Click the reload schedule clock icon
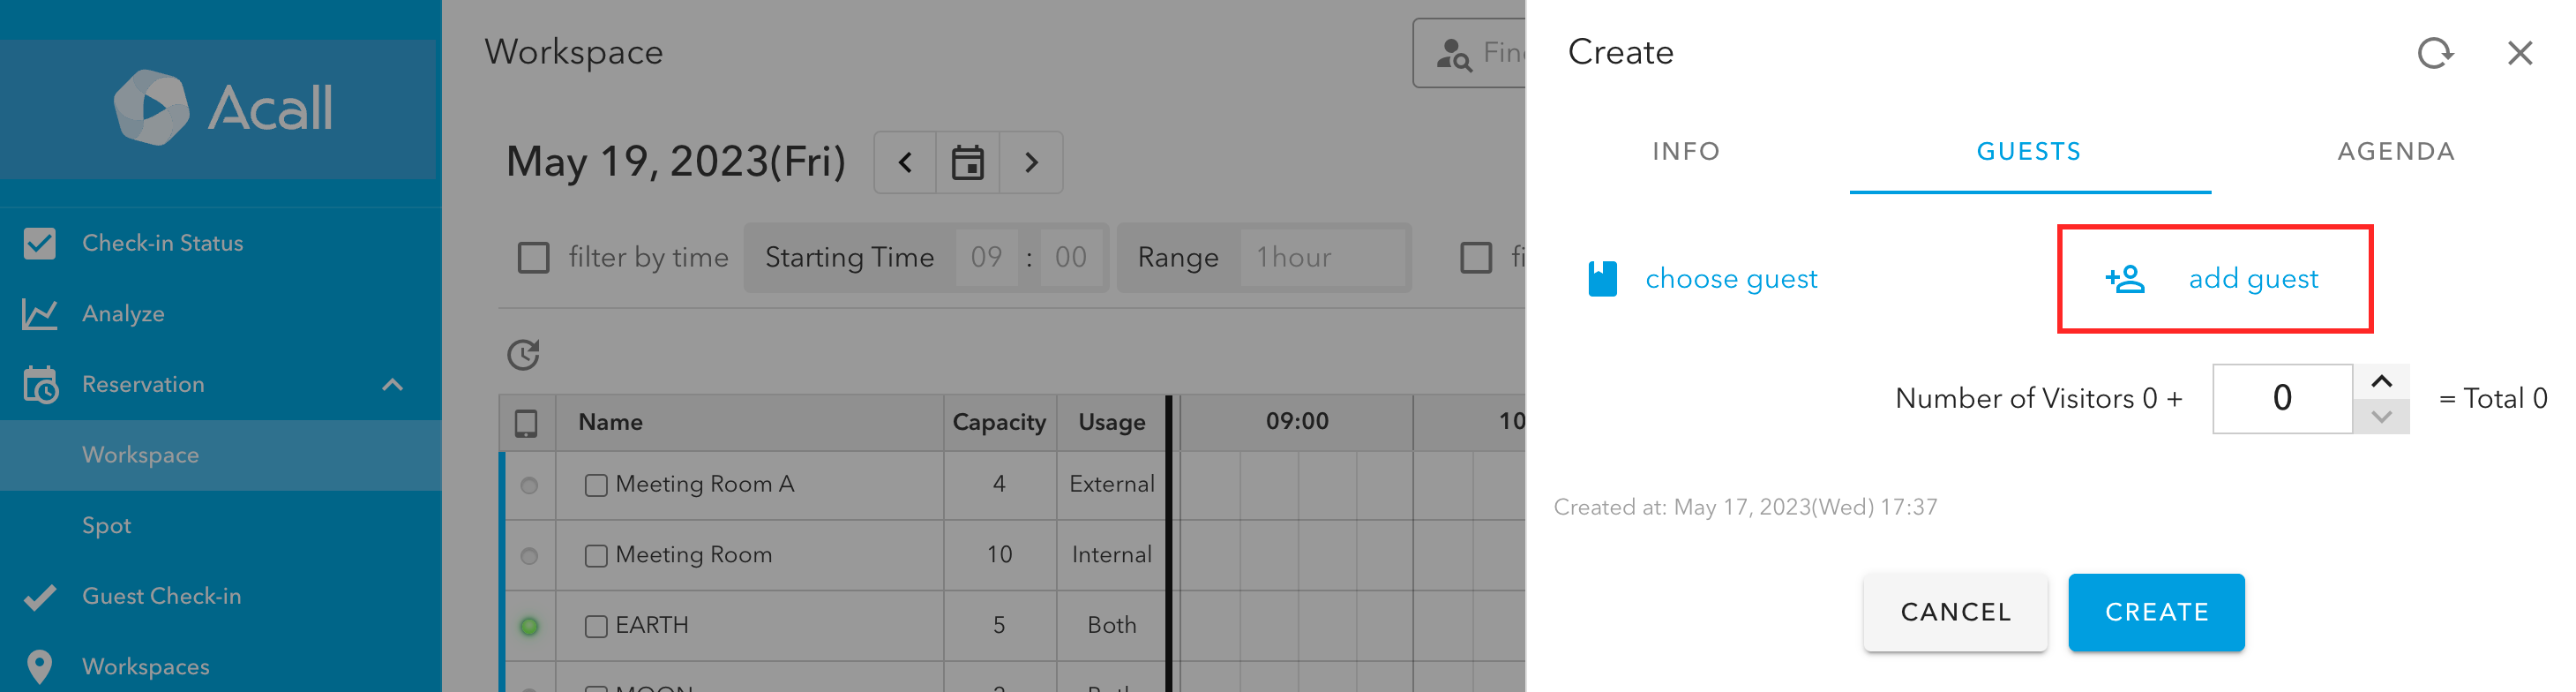Screen dimensions: 2576x692 pyautogui.click(x=523, y=355)
